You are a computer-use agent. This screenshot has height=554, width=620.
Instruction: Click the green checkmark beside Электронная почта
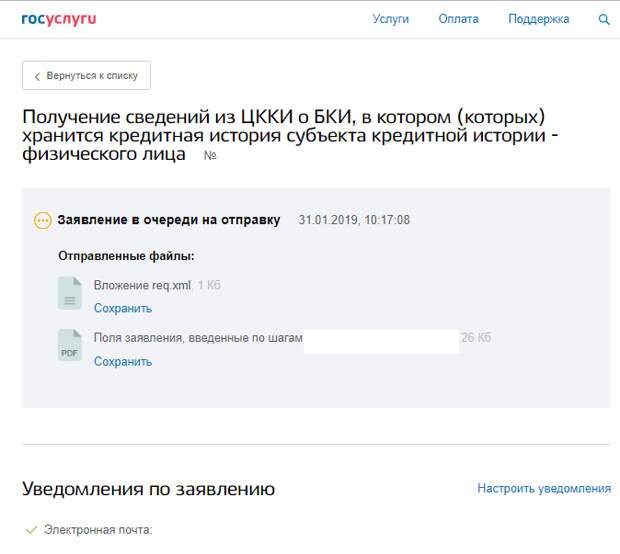(x=31, y=529)
